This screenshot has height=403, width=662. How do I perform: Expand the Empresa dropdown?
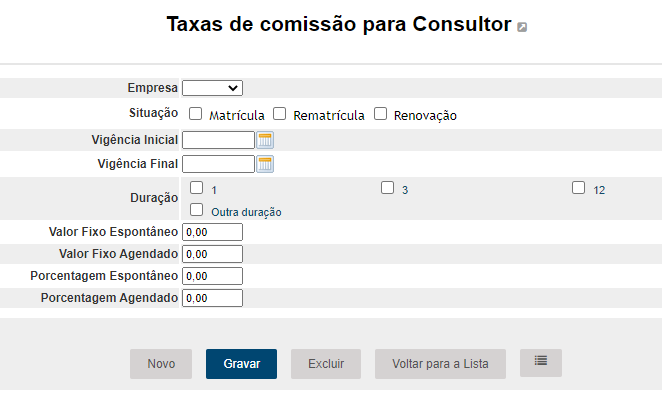[212, 88]
